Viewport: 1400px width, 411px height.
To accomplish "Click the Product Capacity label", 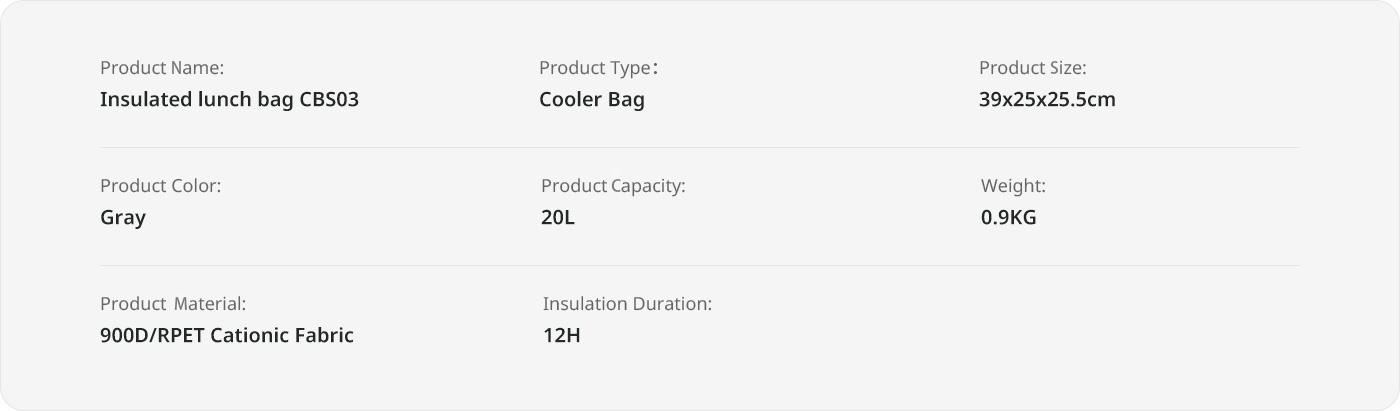I will click(613, 186).
